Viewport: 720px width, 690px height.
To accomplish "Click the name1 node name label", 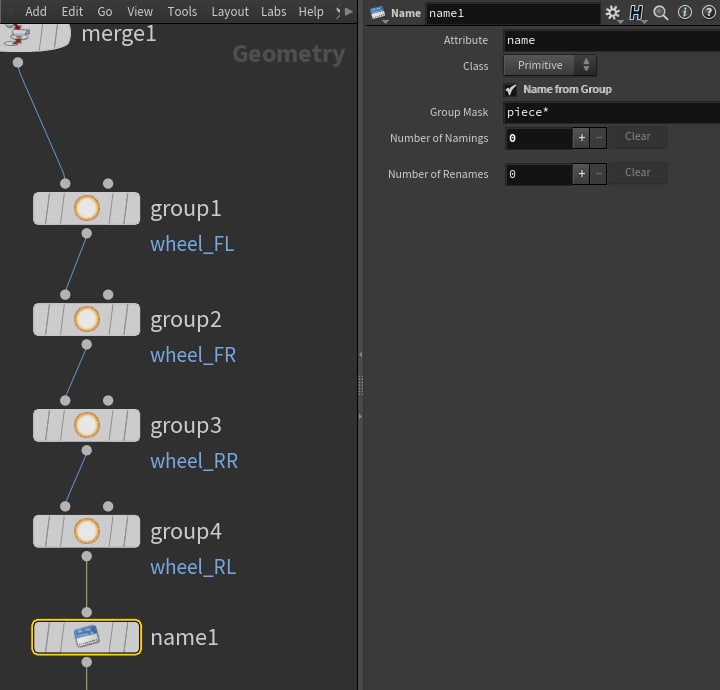I will pos(184,638).
